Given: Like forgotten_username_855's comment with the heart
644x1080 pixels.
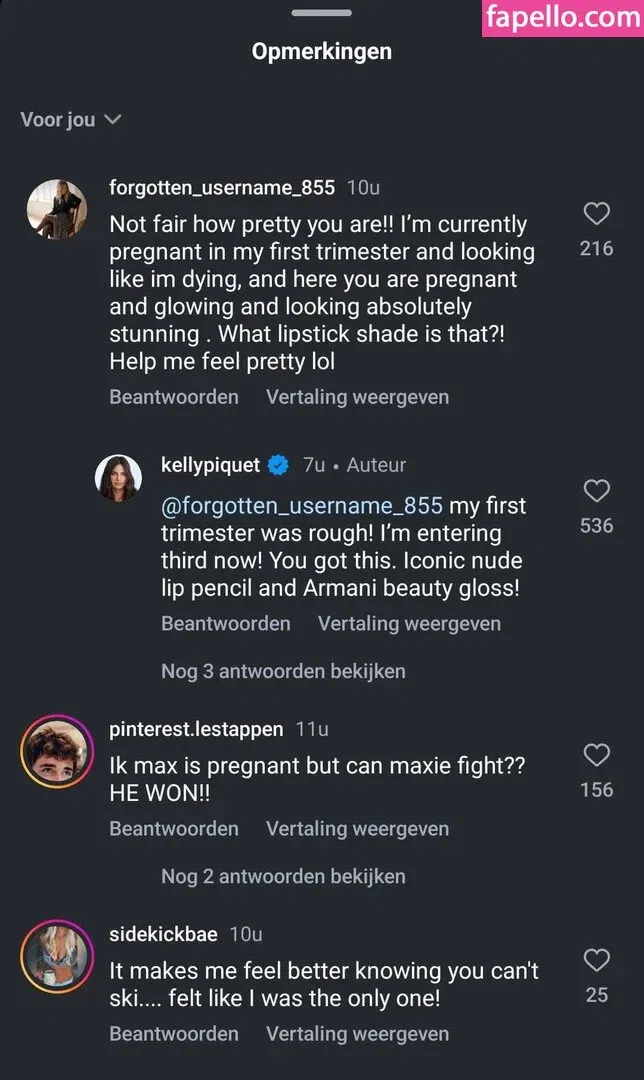Looking at the screenshot, I should click(597, 213).
